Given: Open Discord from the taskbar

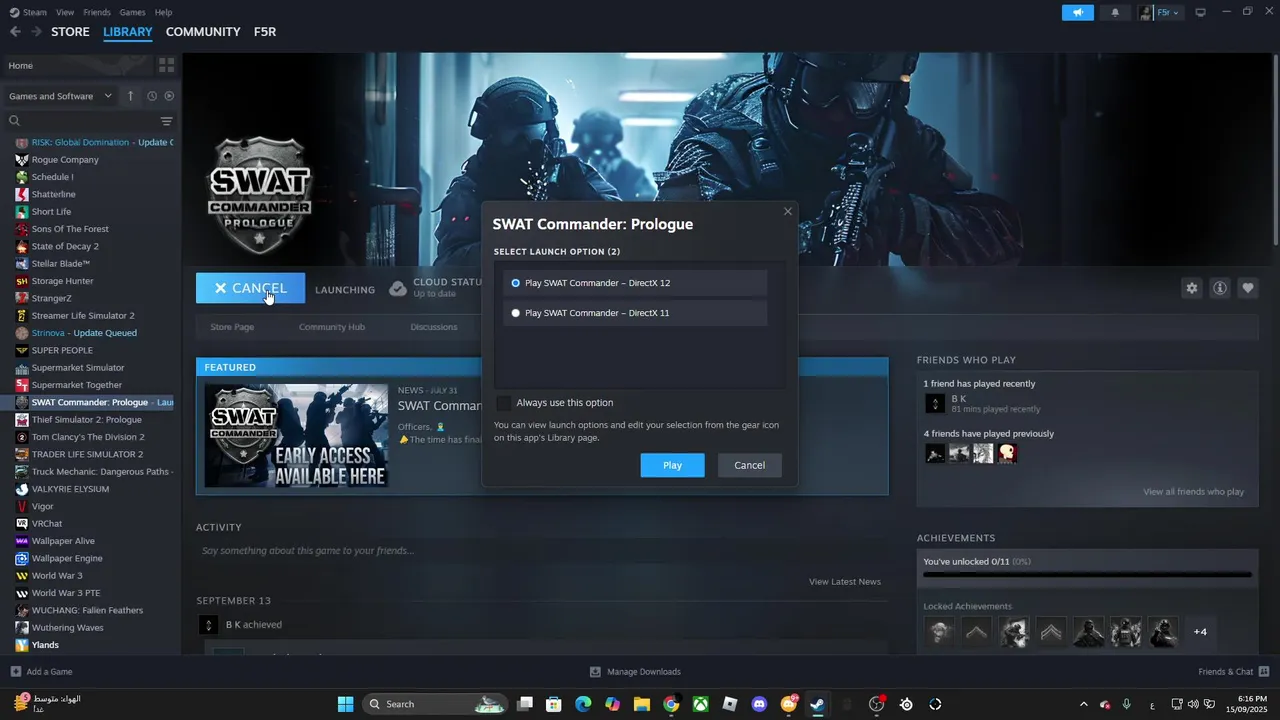Looking at the screenshot, I should point(759,704).
